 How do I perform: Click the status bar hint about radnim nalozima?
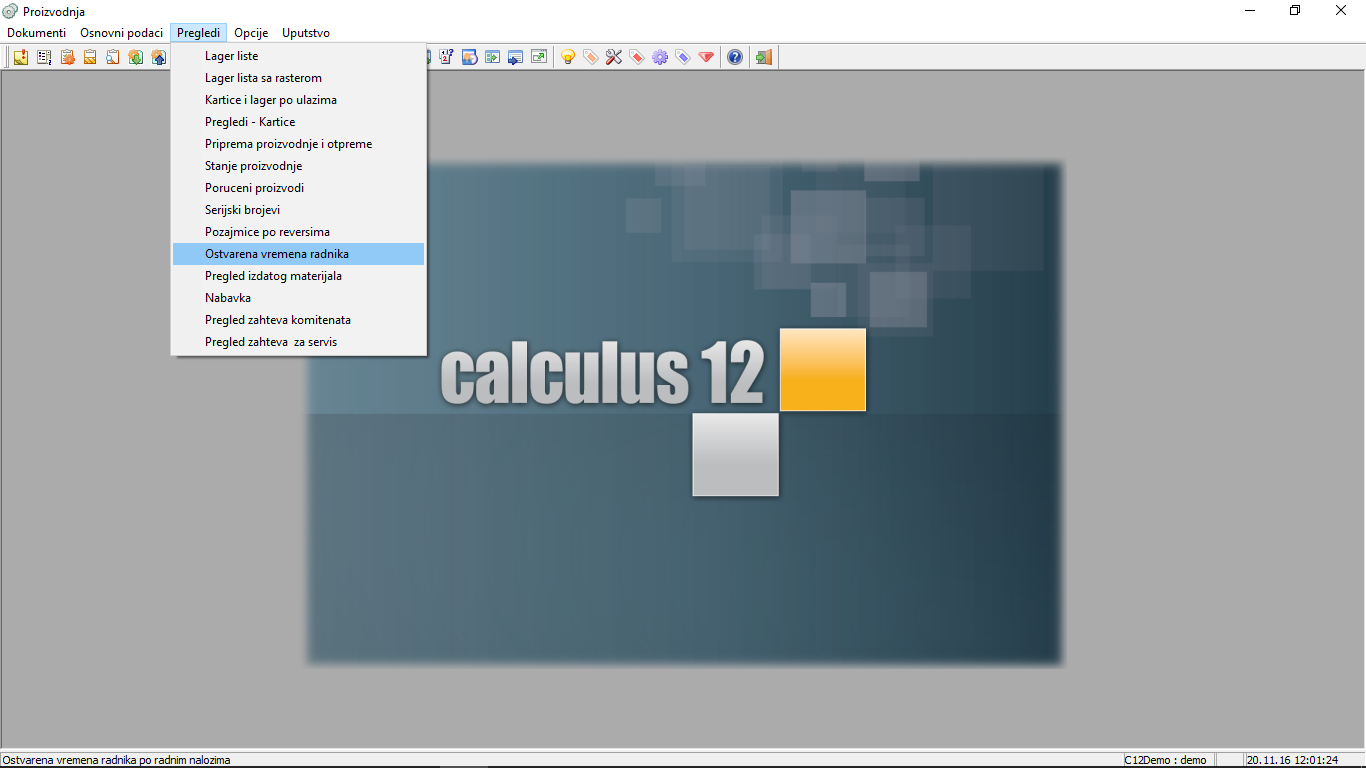coord(116,760)
